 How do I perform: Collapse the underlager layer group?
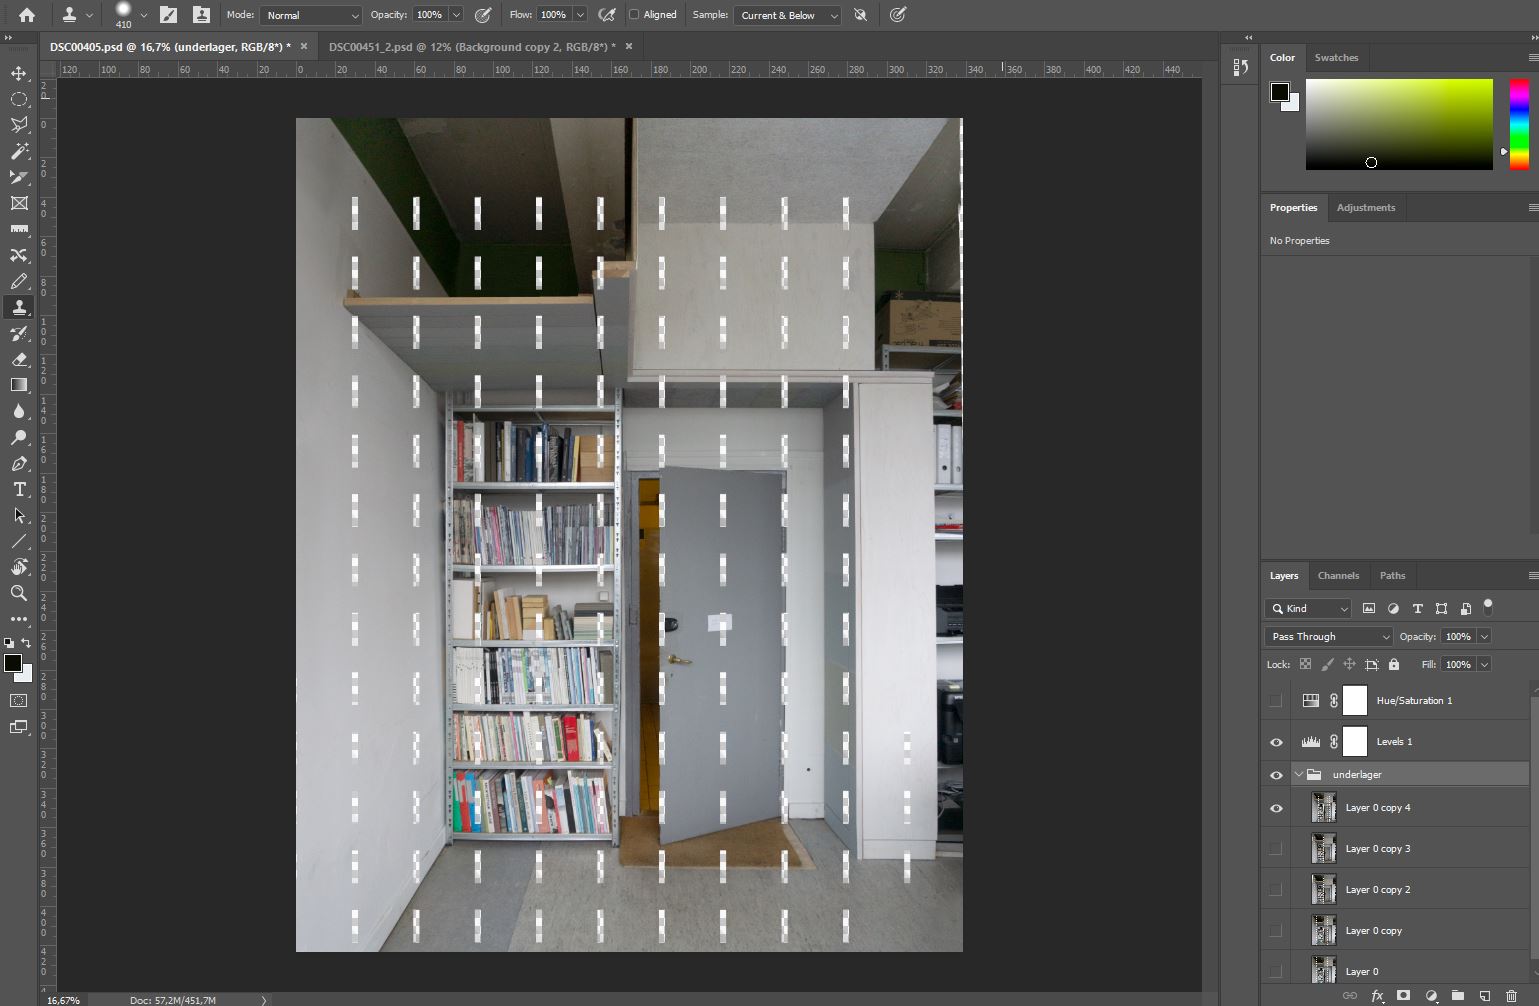[1299, 774]
